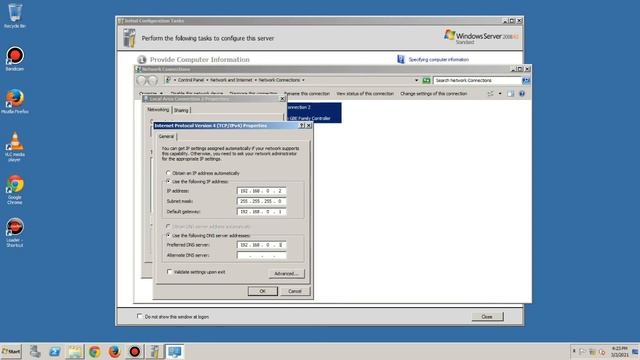Viewport: 640px width, 360px height.
Task: Close the IPv4 Properties dialog
Action: tap(309, 126)
